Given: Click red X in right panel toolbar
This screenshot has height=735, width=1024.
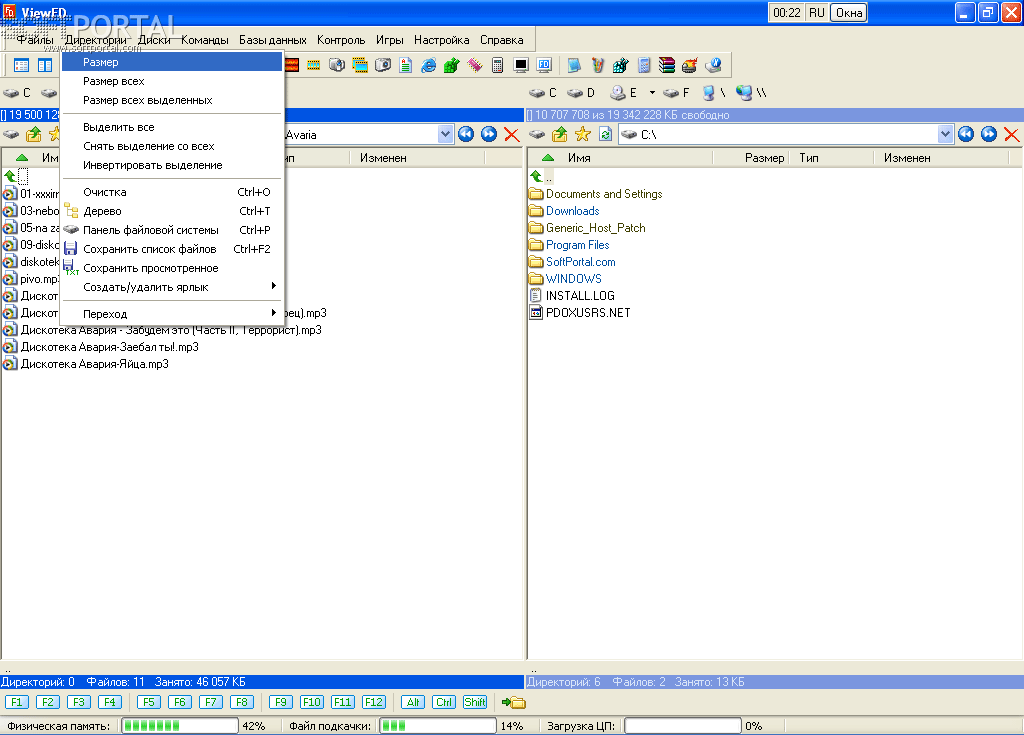Looking at the screenshot, I should 1012,135.
